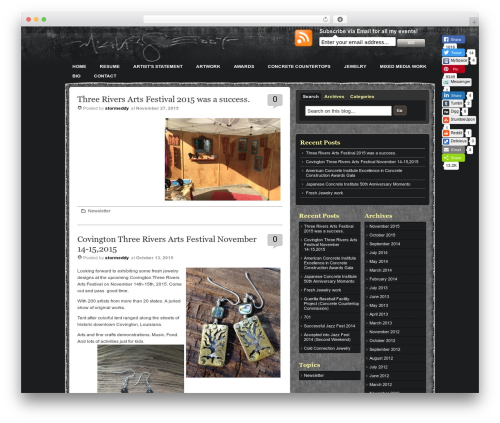Share via Messenger button
Image resolution: width=500 pixels, height=423 pixels.
(457, 82)
